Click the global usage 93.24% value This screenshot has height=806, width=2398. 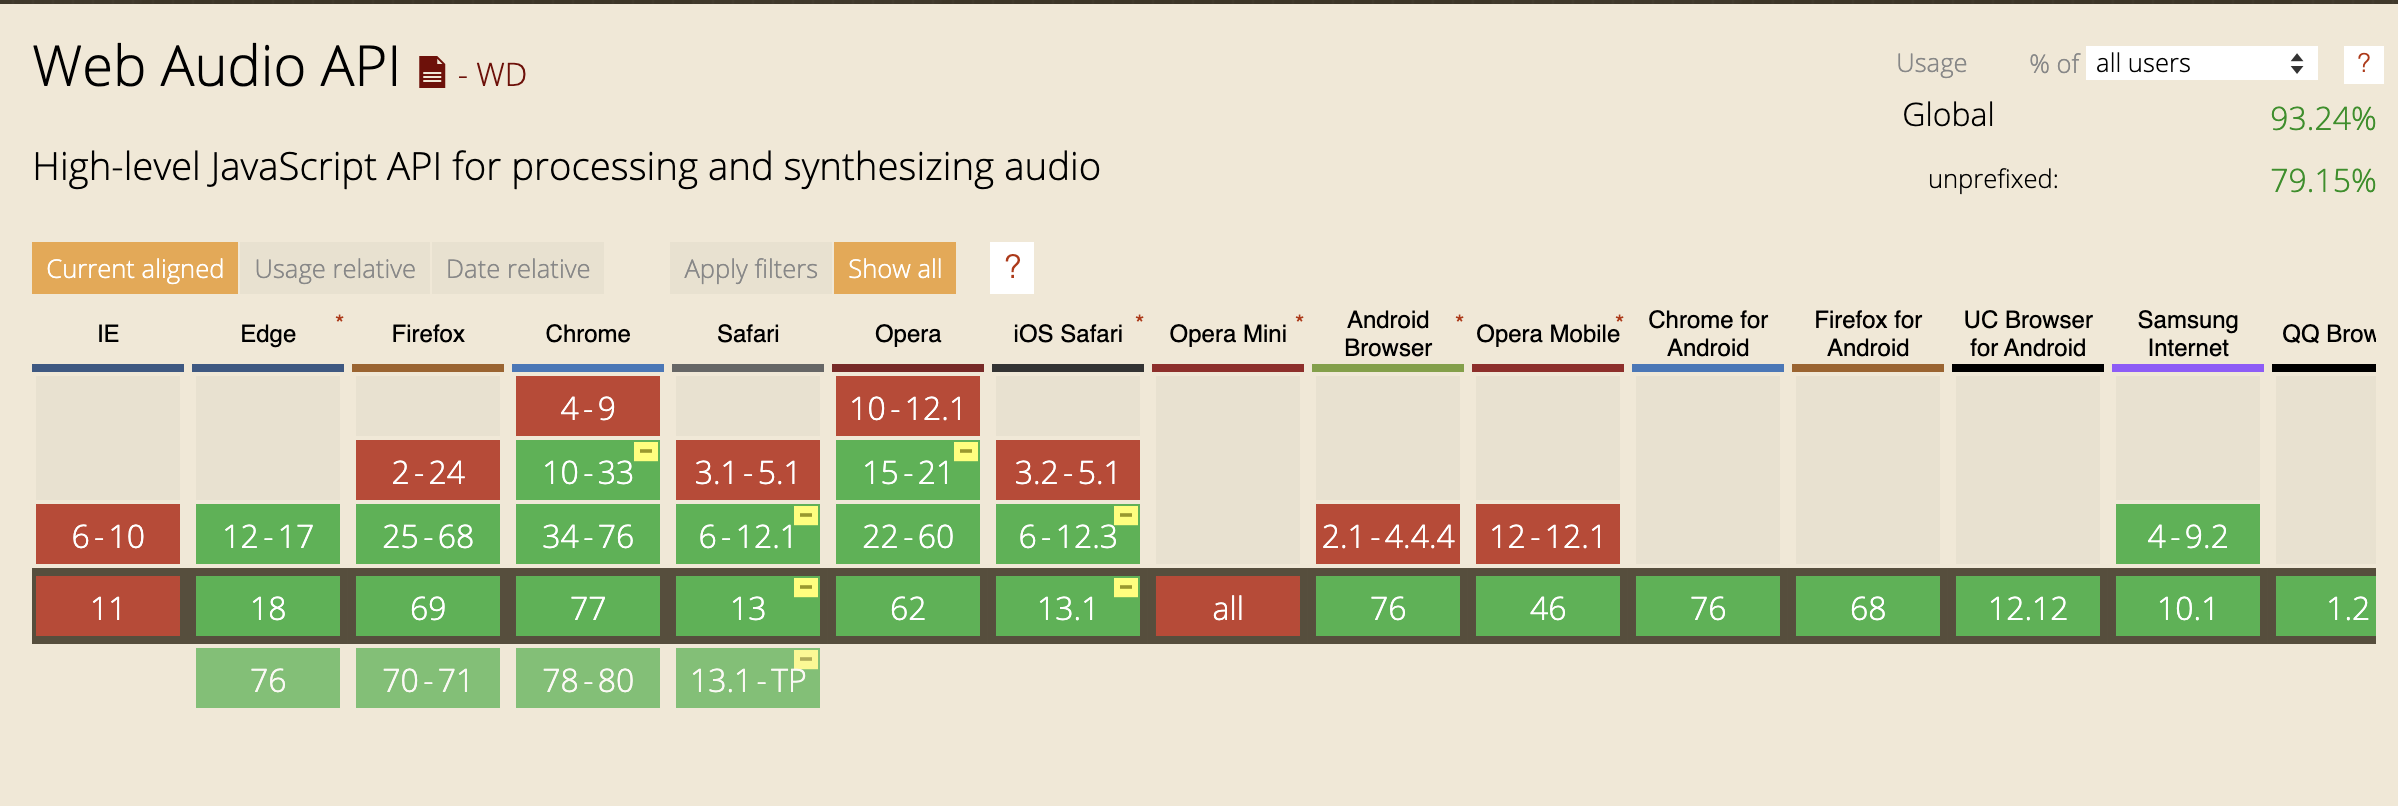2322,119
